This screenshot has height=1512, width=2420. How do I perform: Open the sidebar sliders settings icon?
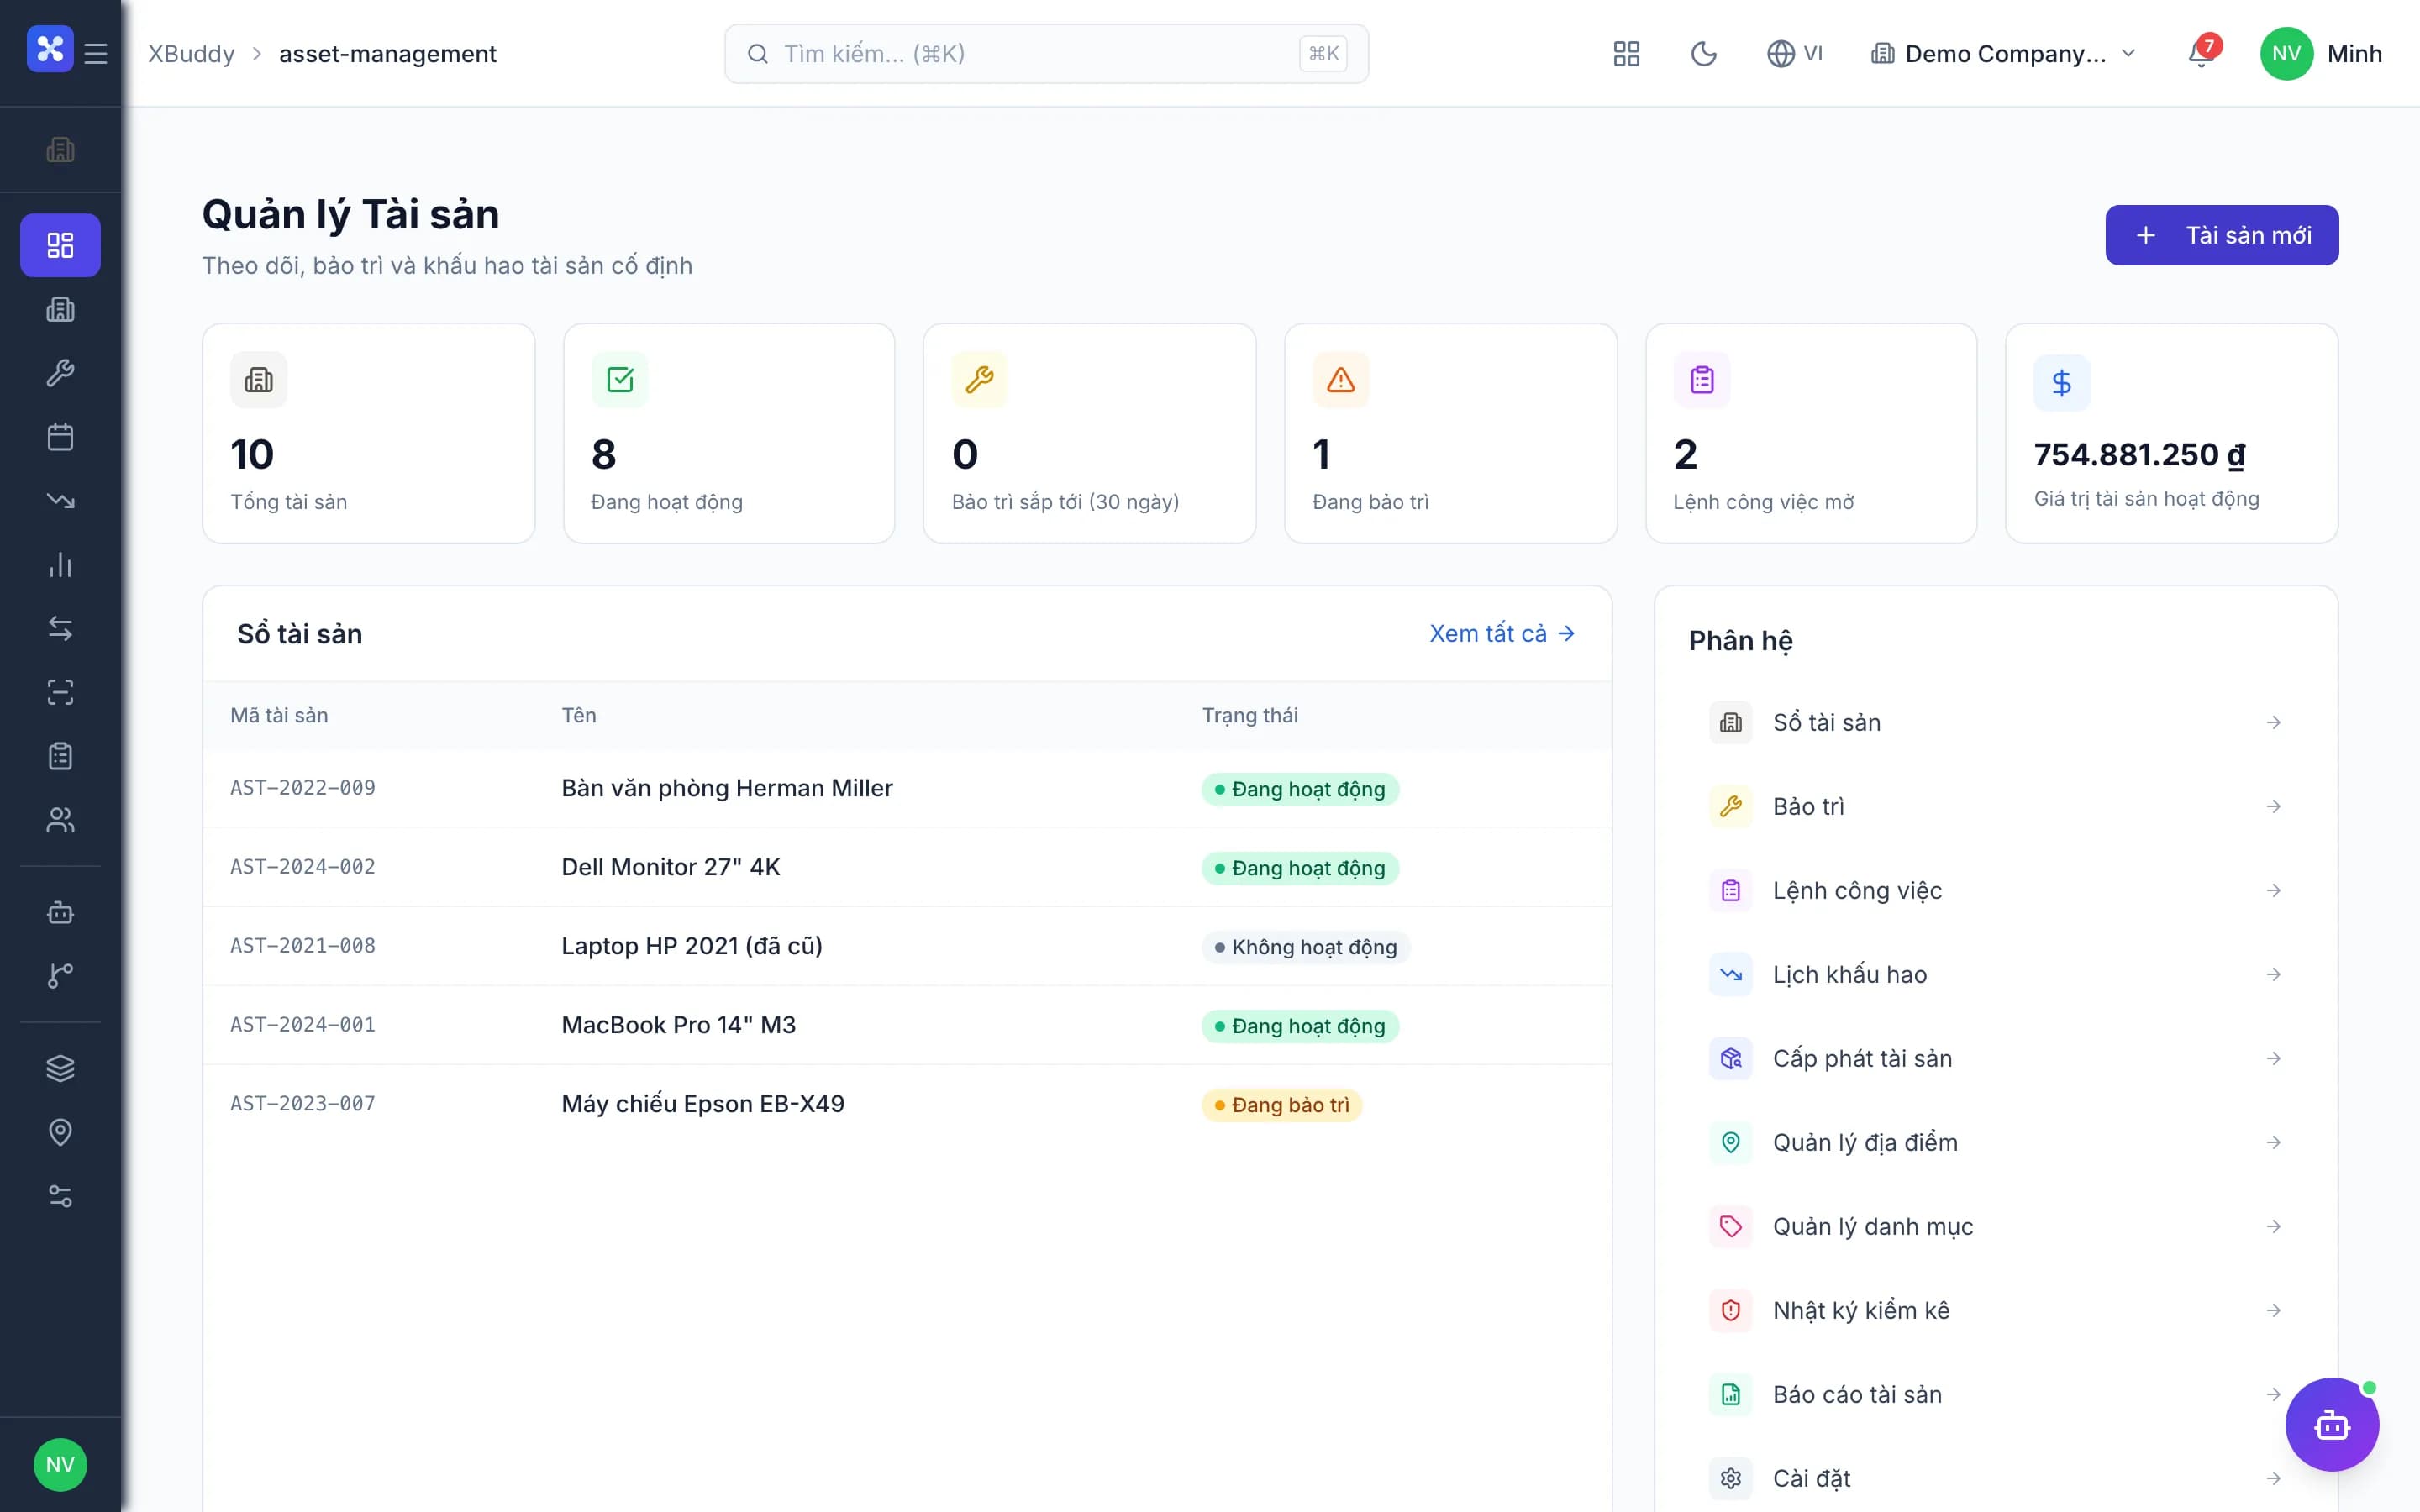pyautogui.click(x=60, y=1196)
